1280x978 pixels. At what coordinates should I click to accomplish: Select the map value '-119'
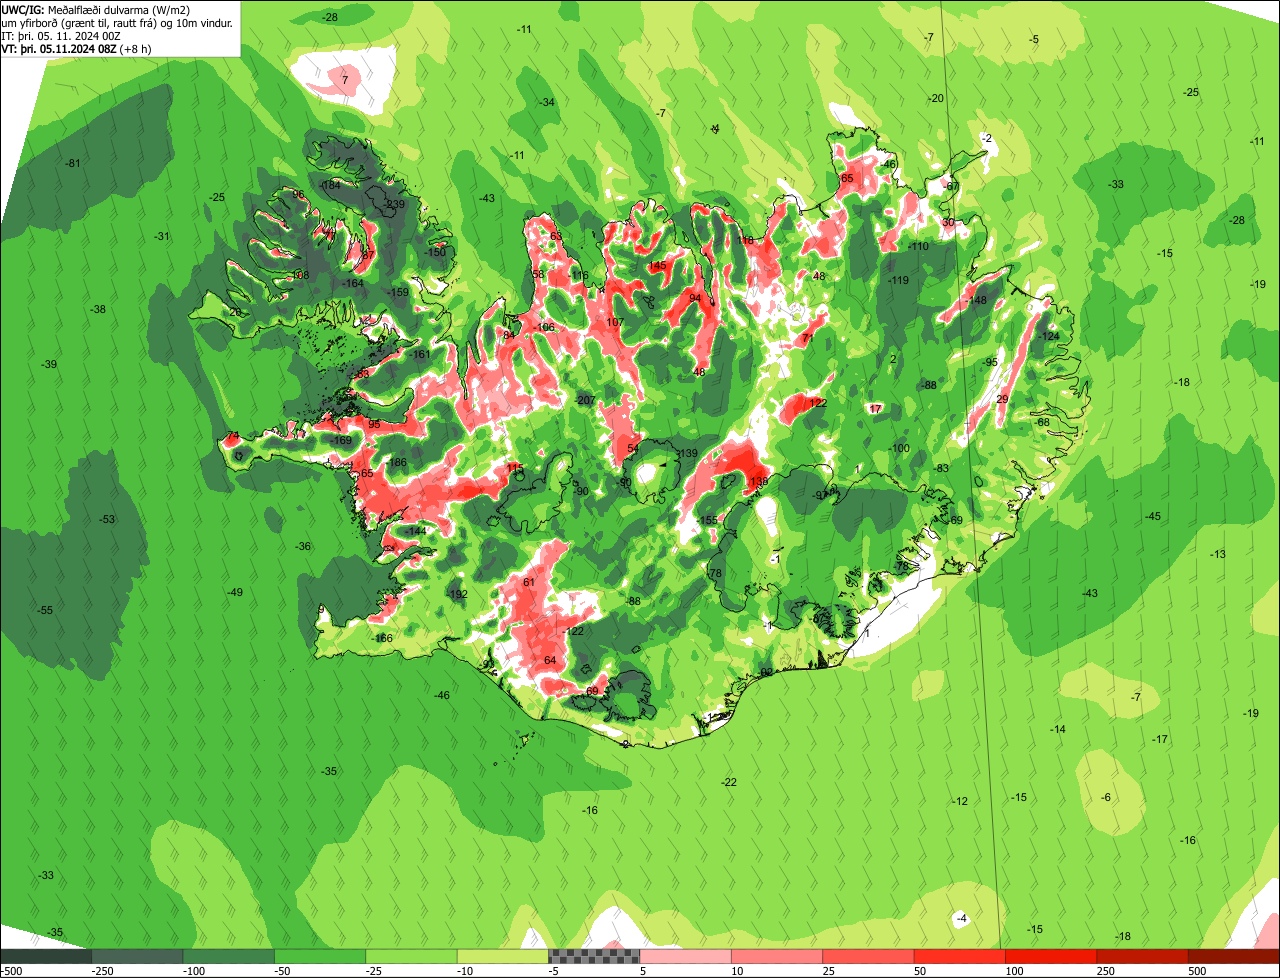pos(898,280)
